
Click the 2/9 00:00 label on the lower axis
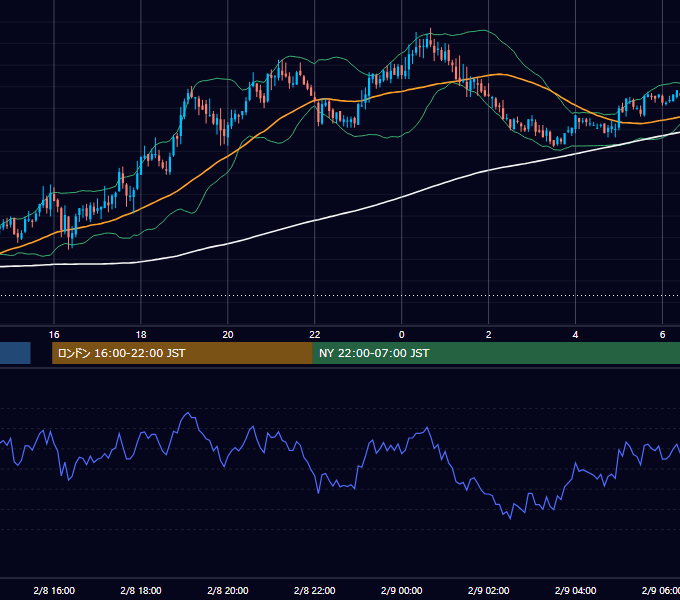click(x=402, y=590)
